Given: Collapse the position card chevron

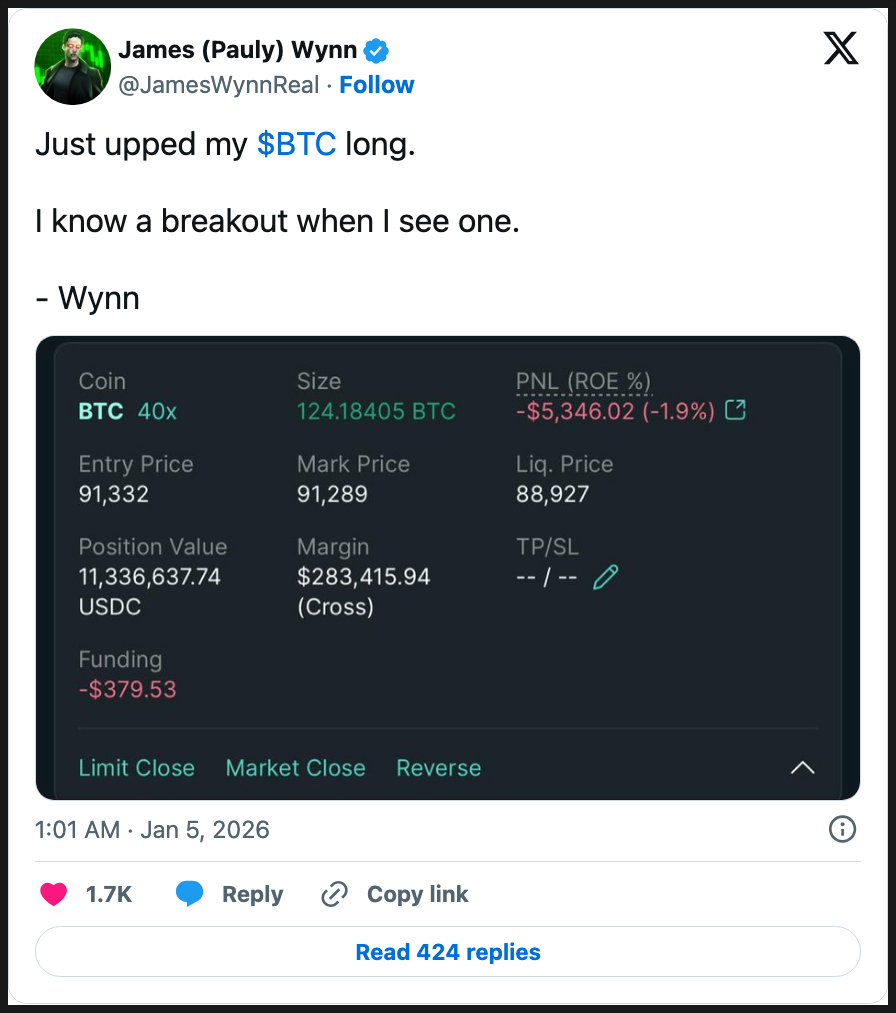Looking at the screenshot, I should (x=802, y=768).
